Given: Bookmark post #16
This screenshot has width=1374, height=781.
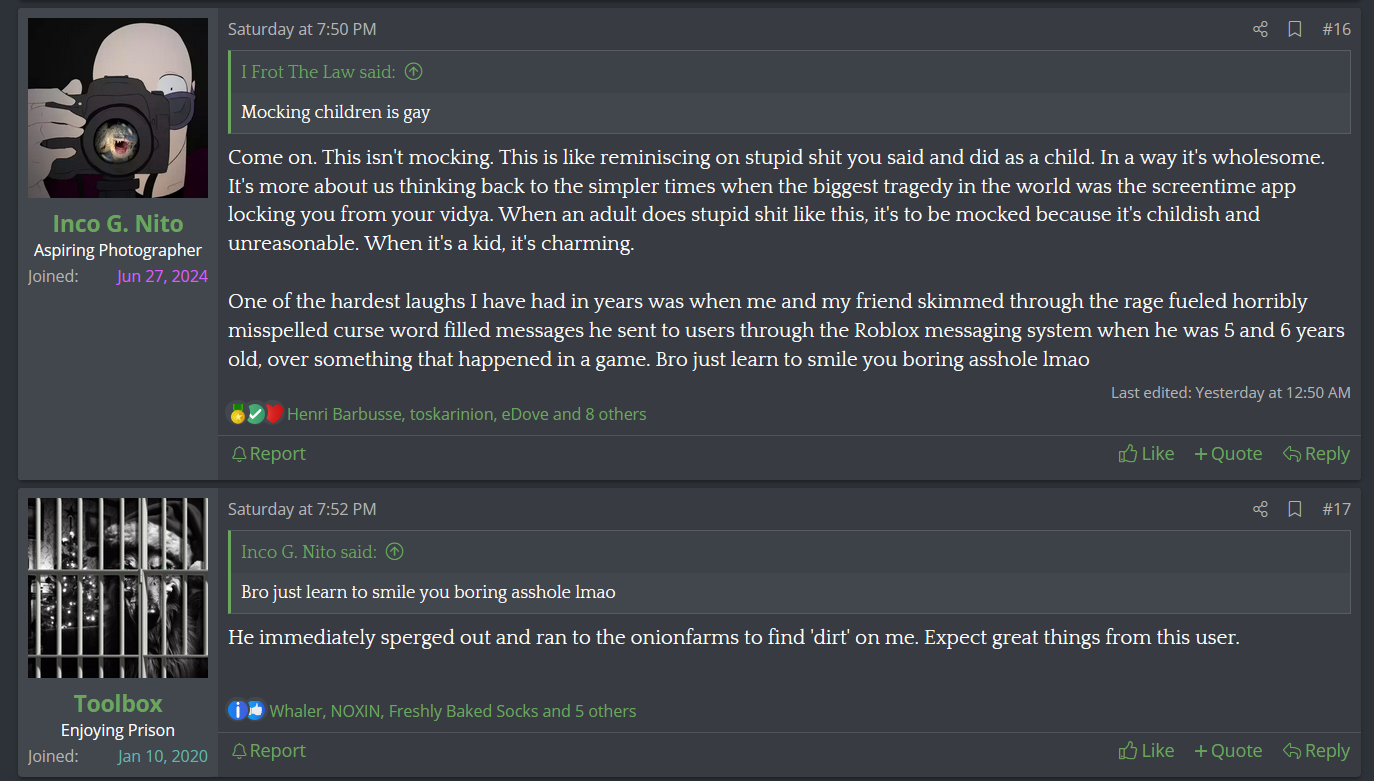Looking at the screenshot, I should point(1295,29).
